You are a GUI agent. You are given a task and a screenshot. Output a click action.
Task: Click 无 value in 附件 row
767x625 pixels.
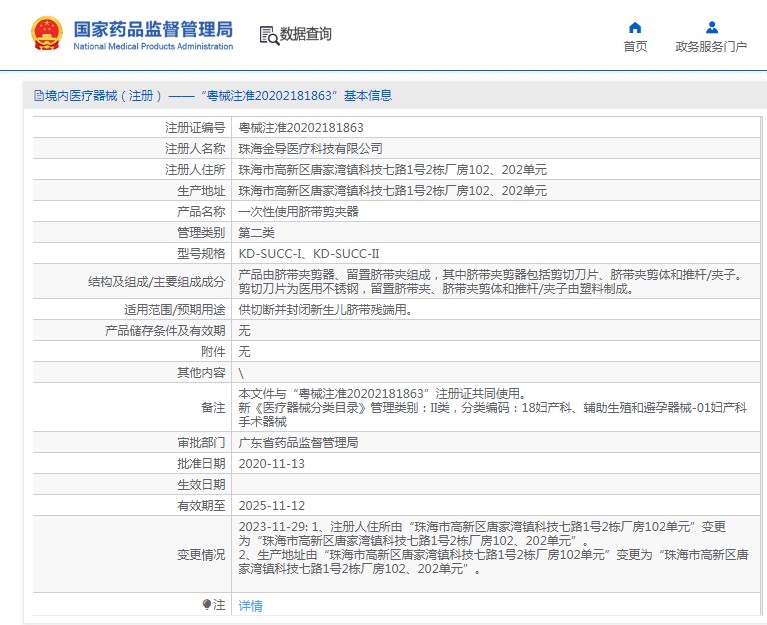[x=244, y=352]
